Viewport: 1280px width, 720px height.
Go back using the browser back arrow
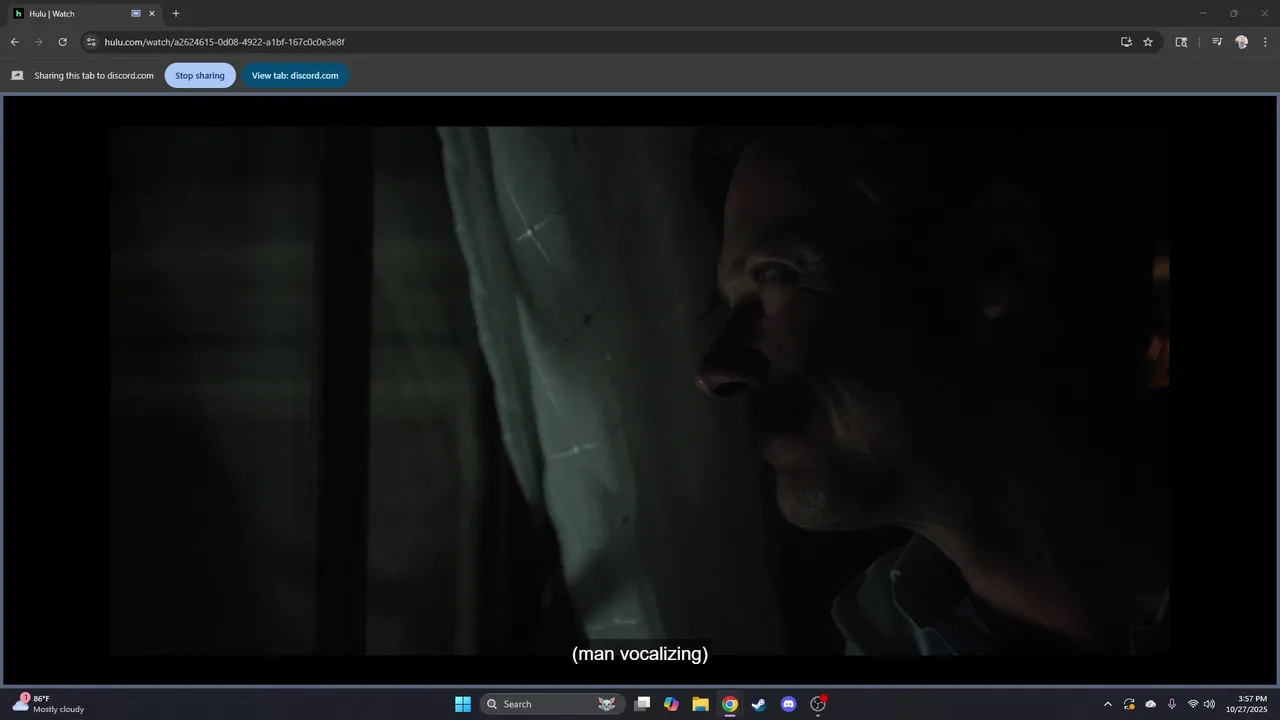pos(14,42)
